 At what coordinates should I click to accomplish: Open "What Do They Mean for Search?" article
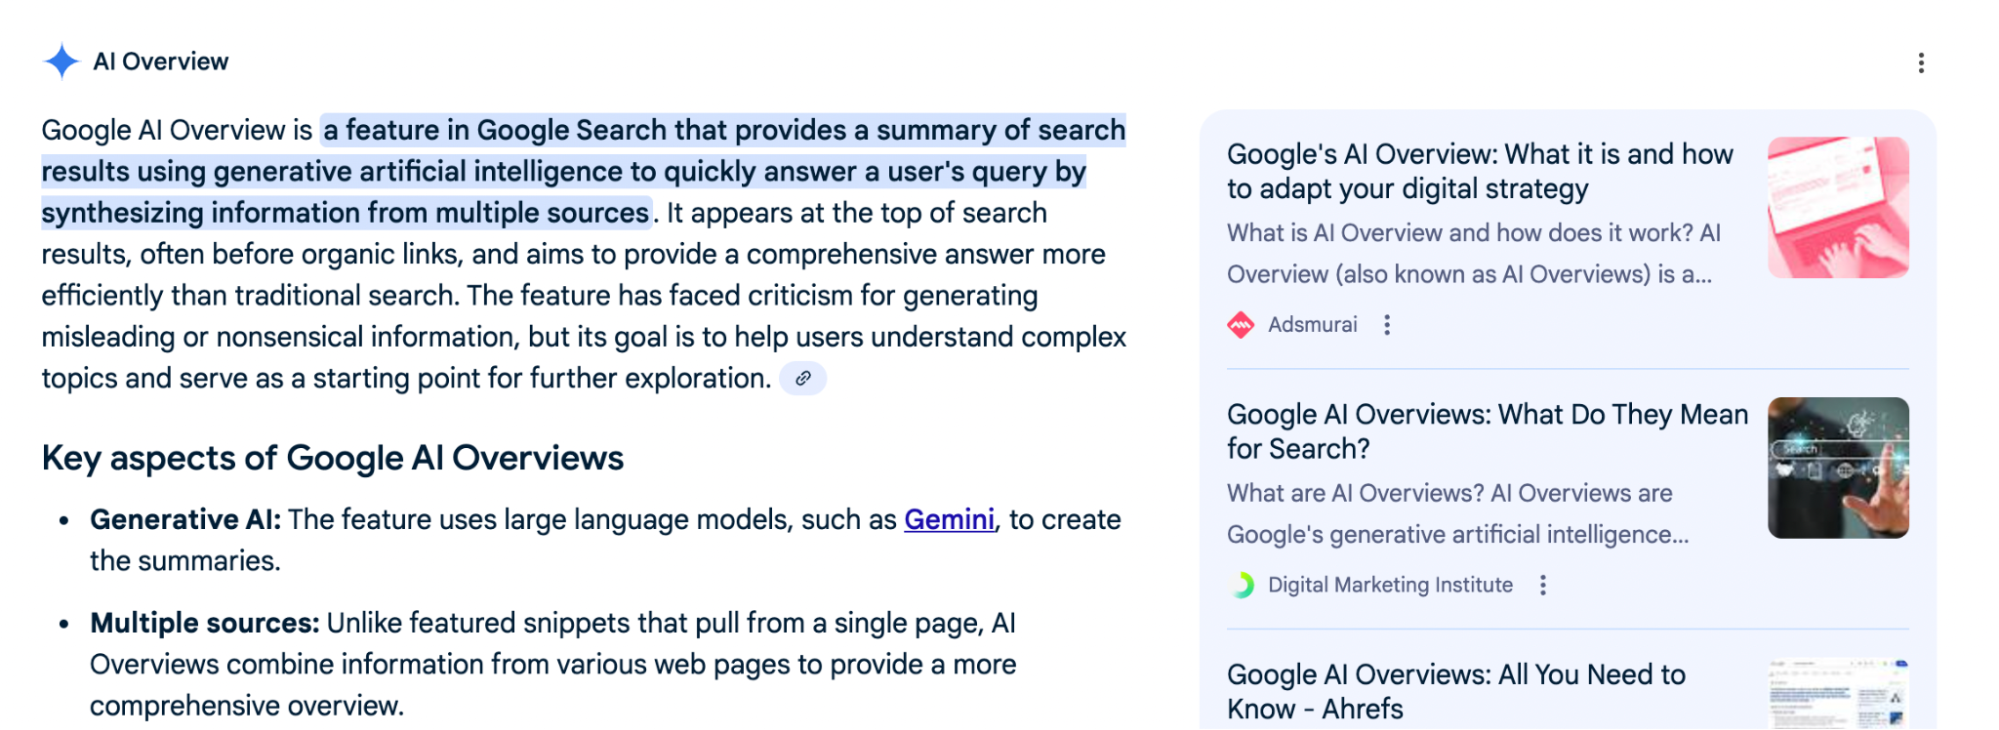(x=1487, y=431)
